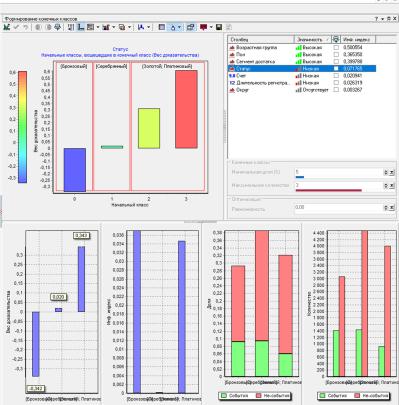This screenshot has width=399, height=405.
Task: Open the dropdown beside the copy icon
Action: (x=130, y=28)
